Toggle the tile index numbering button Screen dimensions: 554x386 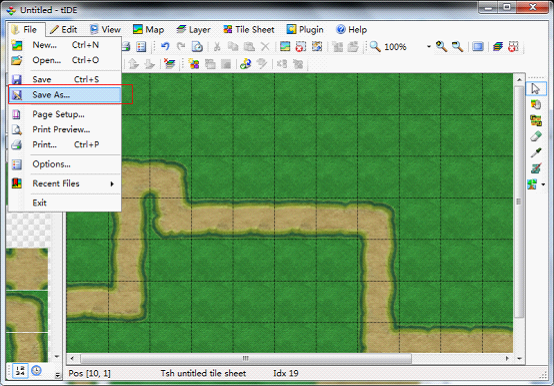20,371
